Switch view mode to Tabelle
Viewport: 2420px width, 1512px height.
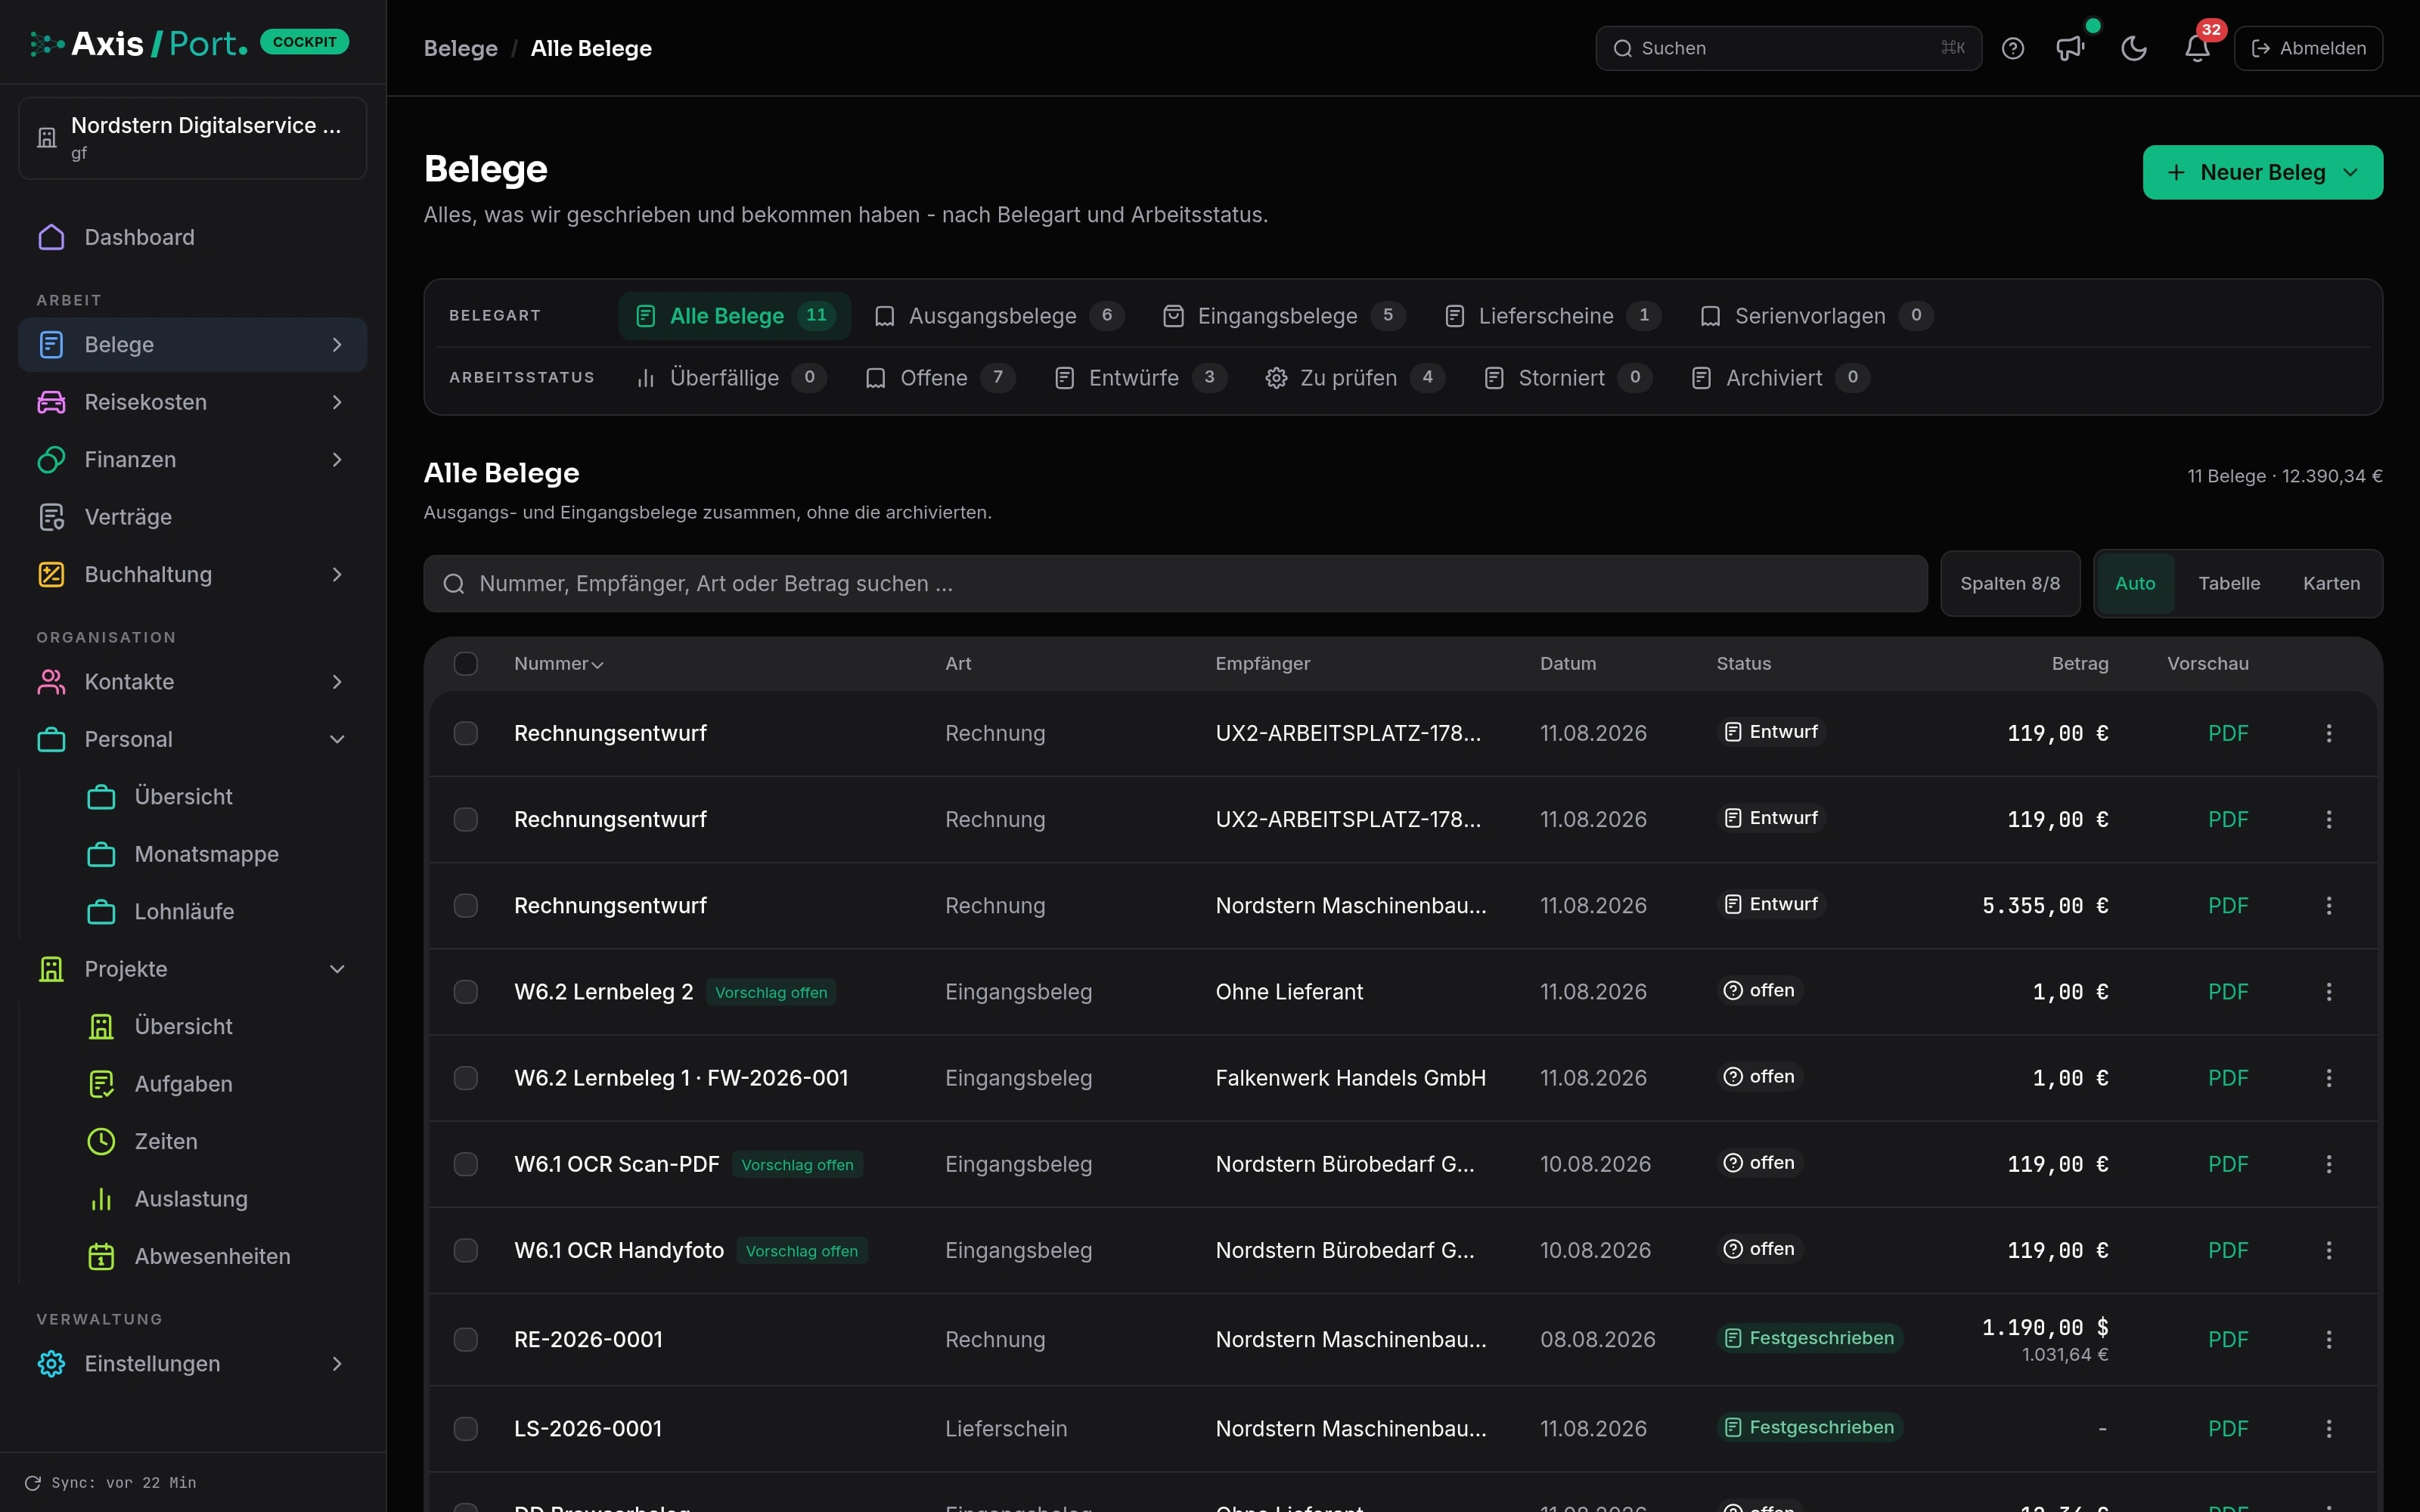2228,583
